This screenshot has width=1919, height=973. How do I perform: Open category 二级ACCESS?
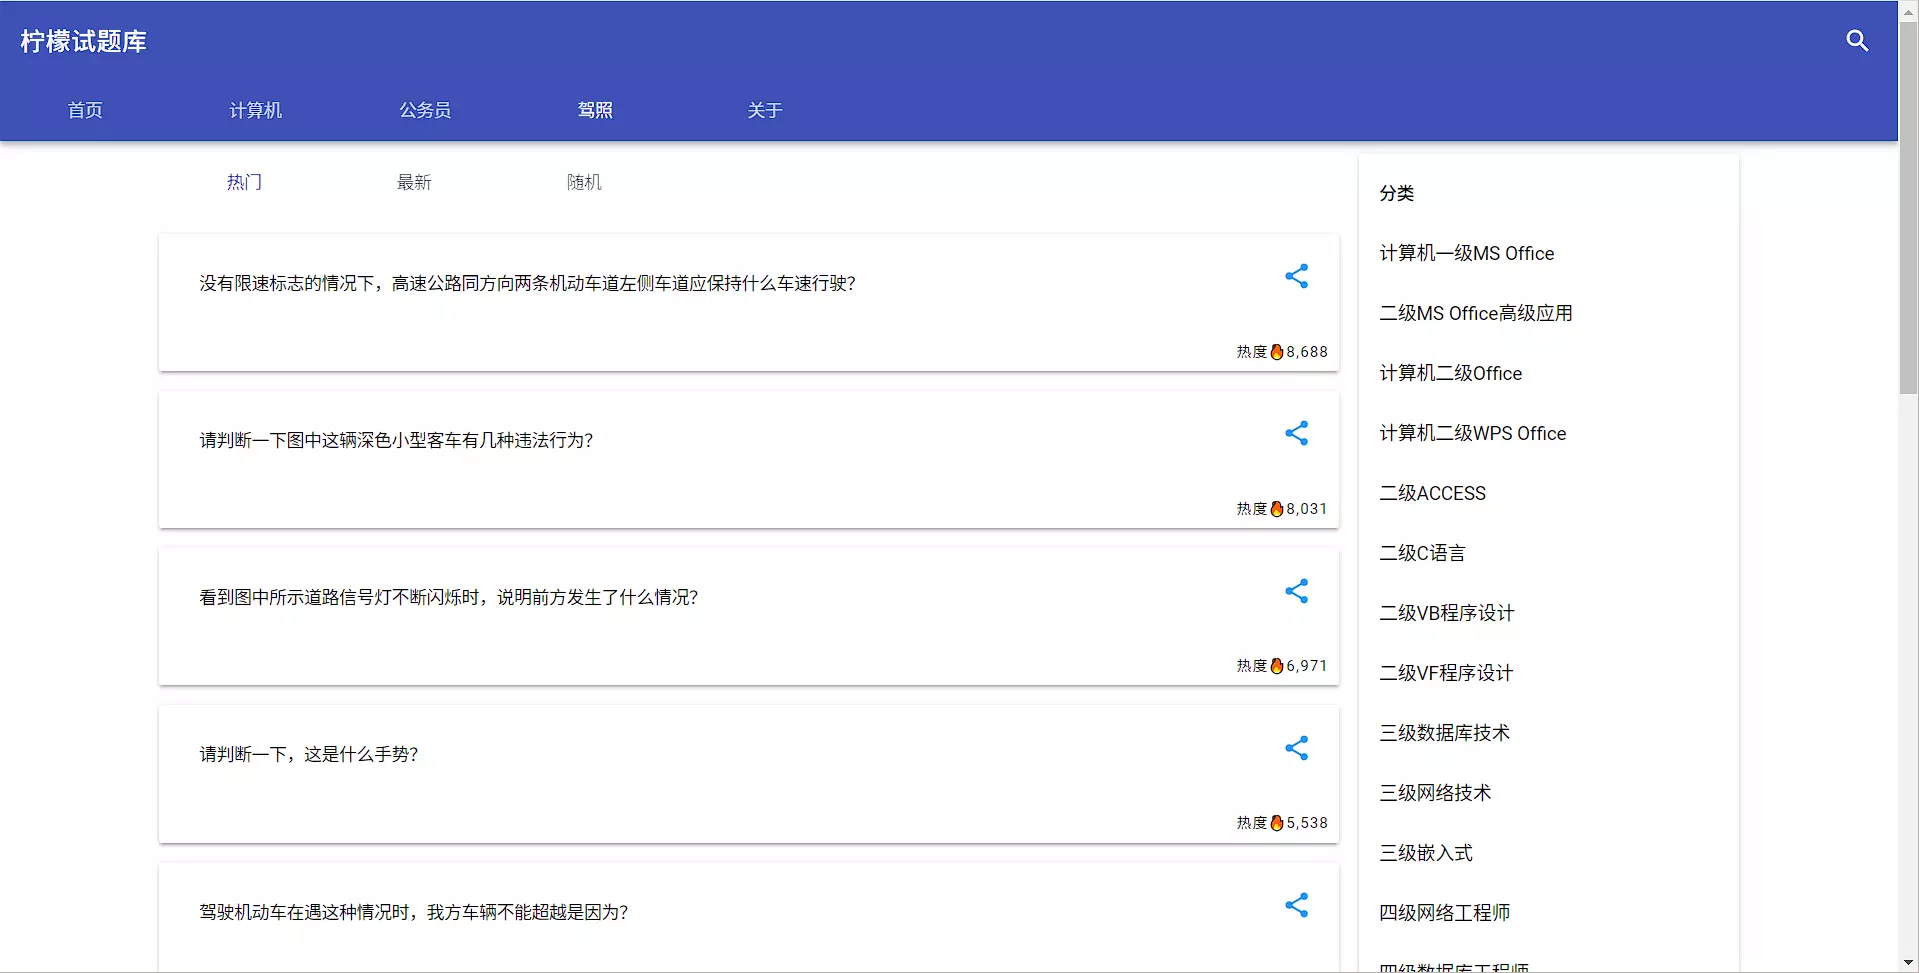coord(1432,493)
